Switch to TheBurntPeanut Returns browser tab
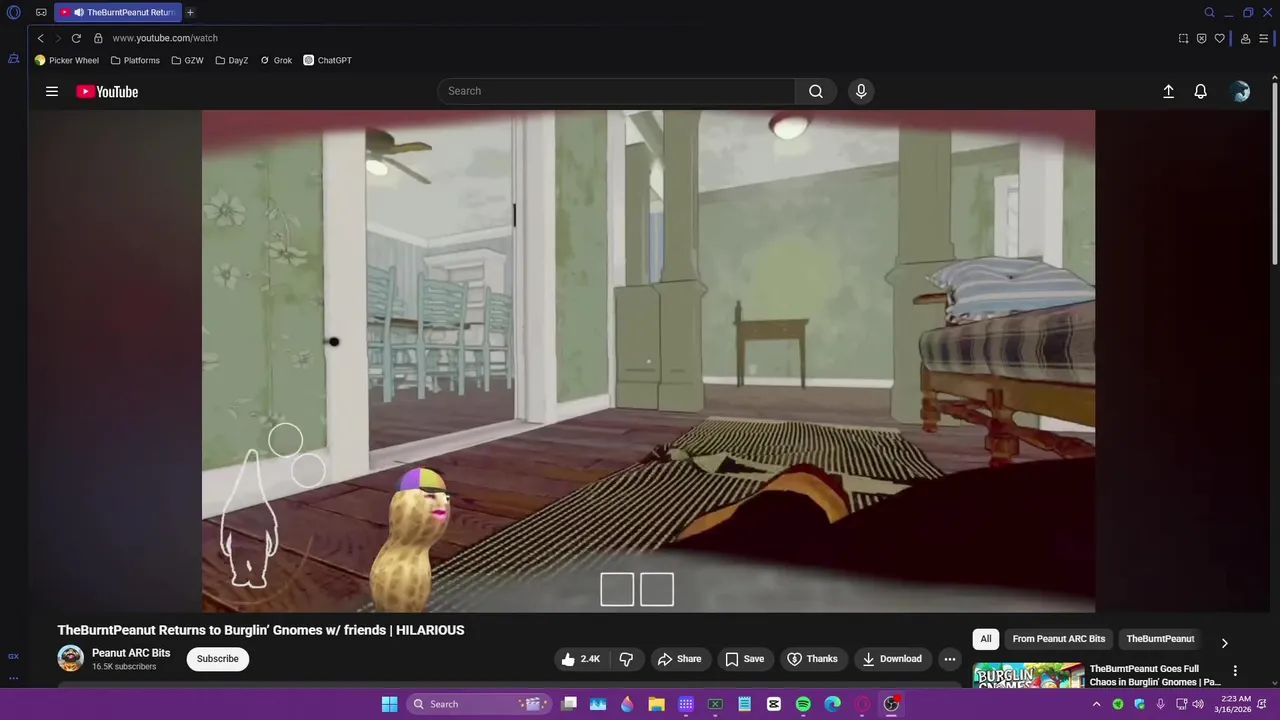The image size is (1280, 720). [118, 12]
